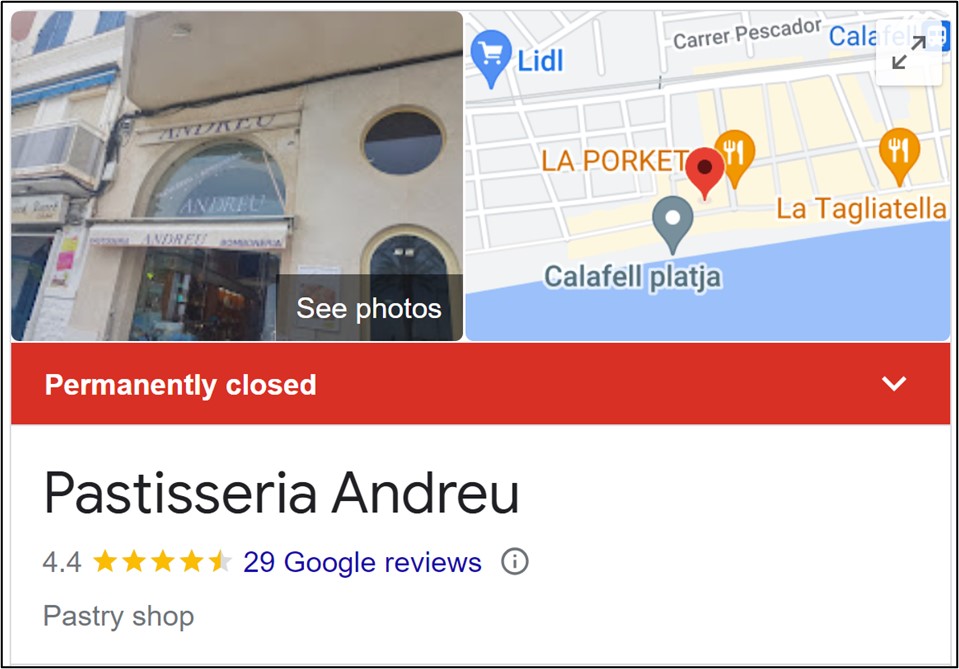Expand the map with the arrows icon
This screenshot has height=669, width=959.
coord(909,53)
